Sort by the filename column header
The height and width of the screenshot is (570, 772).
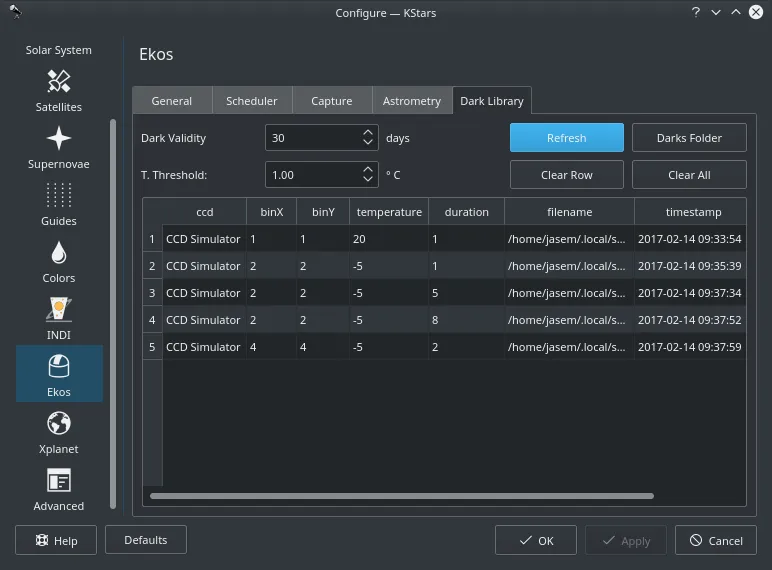coord(570,212)
